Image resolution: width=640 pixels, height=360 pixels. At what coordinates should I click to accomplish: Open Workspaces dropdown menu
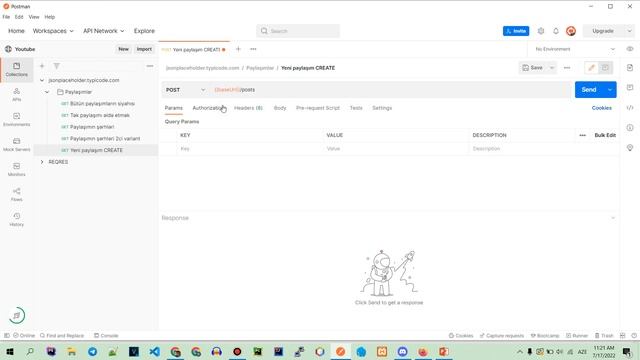[53, 31]
